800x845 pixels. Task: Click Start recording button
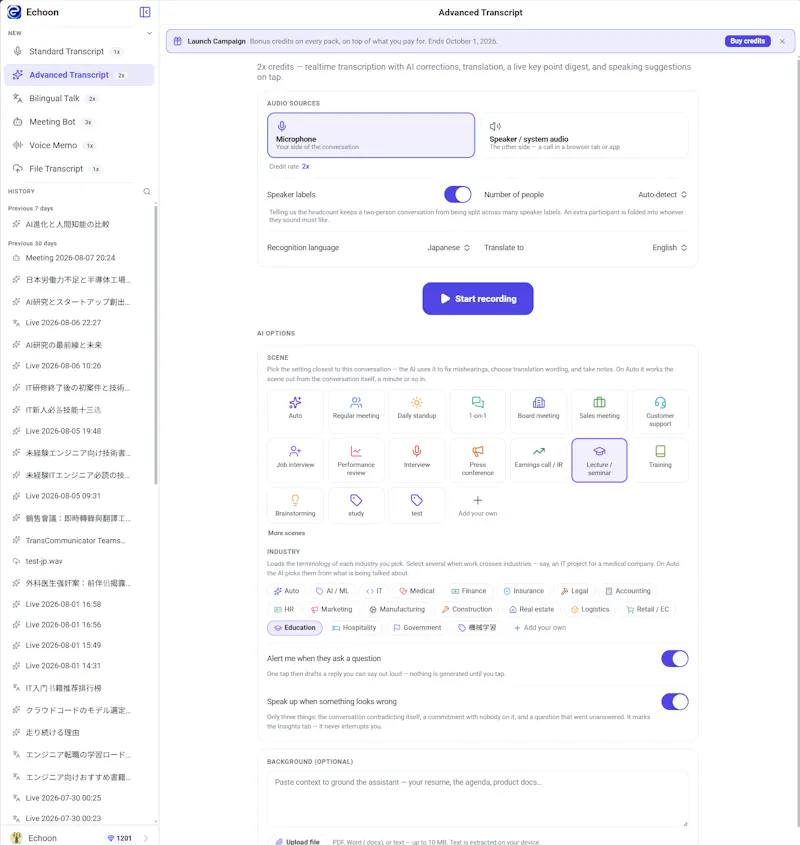pyautogui.click(x=478, y=299)
